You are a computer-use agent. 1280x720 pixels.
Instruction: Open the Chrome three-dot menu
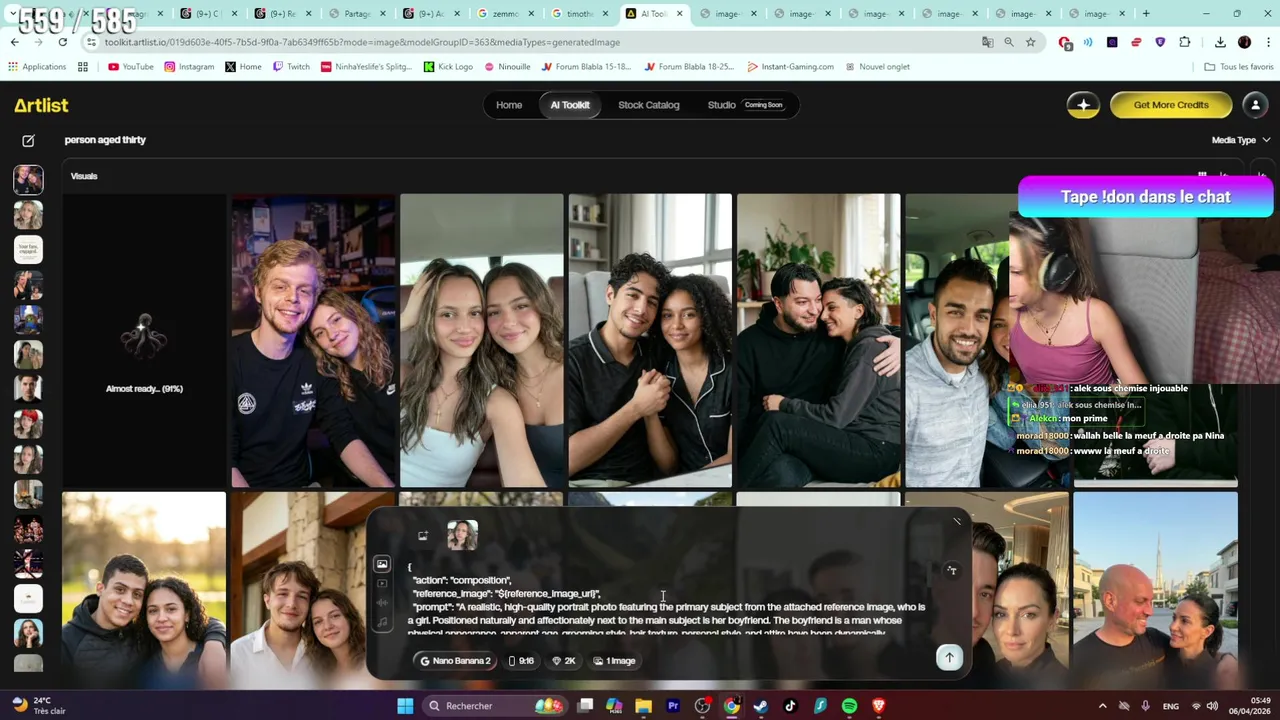(x=1268, y=42)
